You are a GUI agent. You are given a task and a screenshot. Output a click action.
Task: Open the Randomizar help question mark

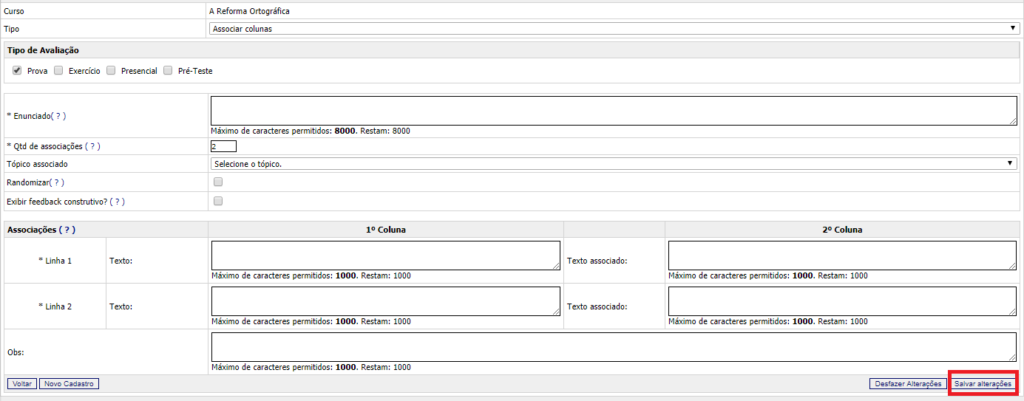point(58,183)
